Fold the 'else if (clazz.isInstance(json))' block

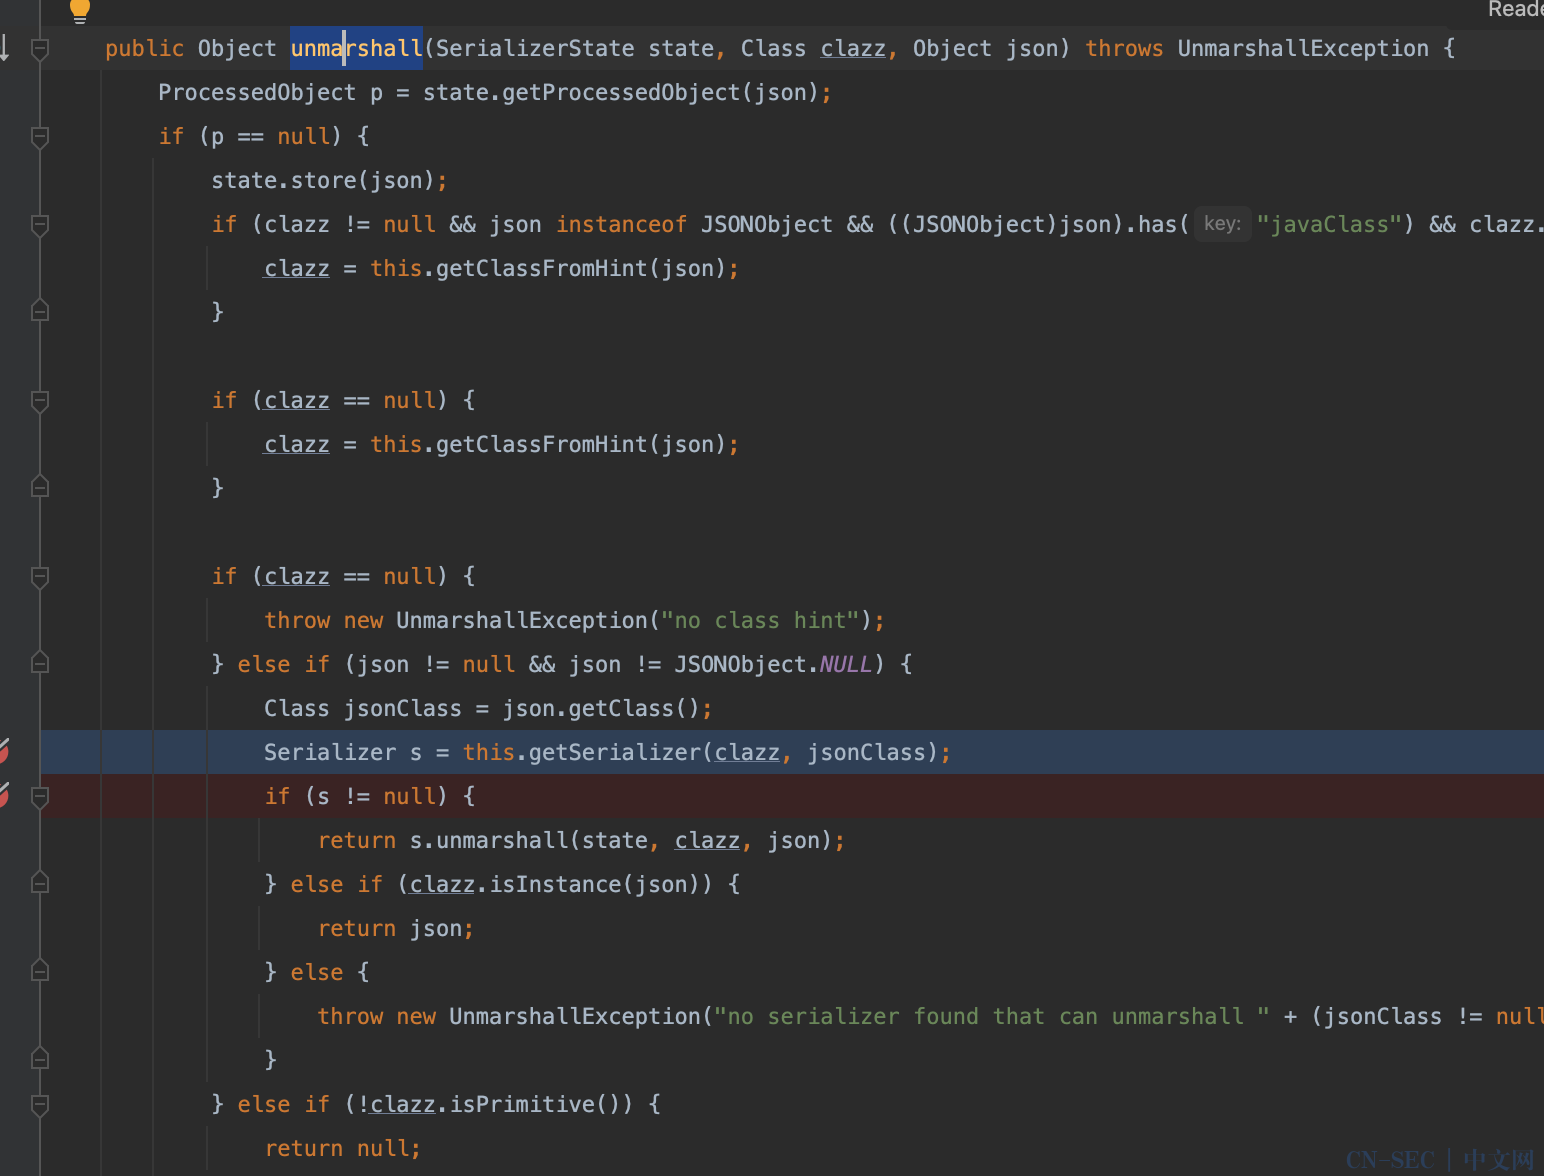[40, 884]
